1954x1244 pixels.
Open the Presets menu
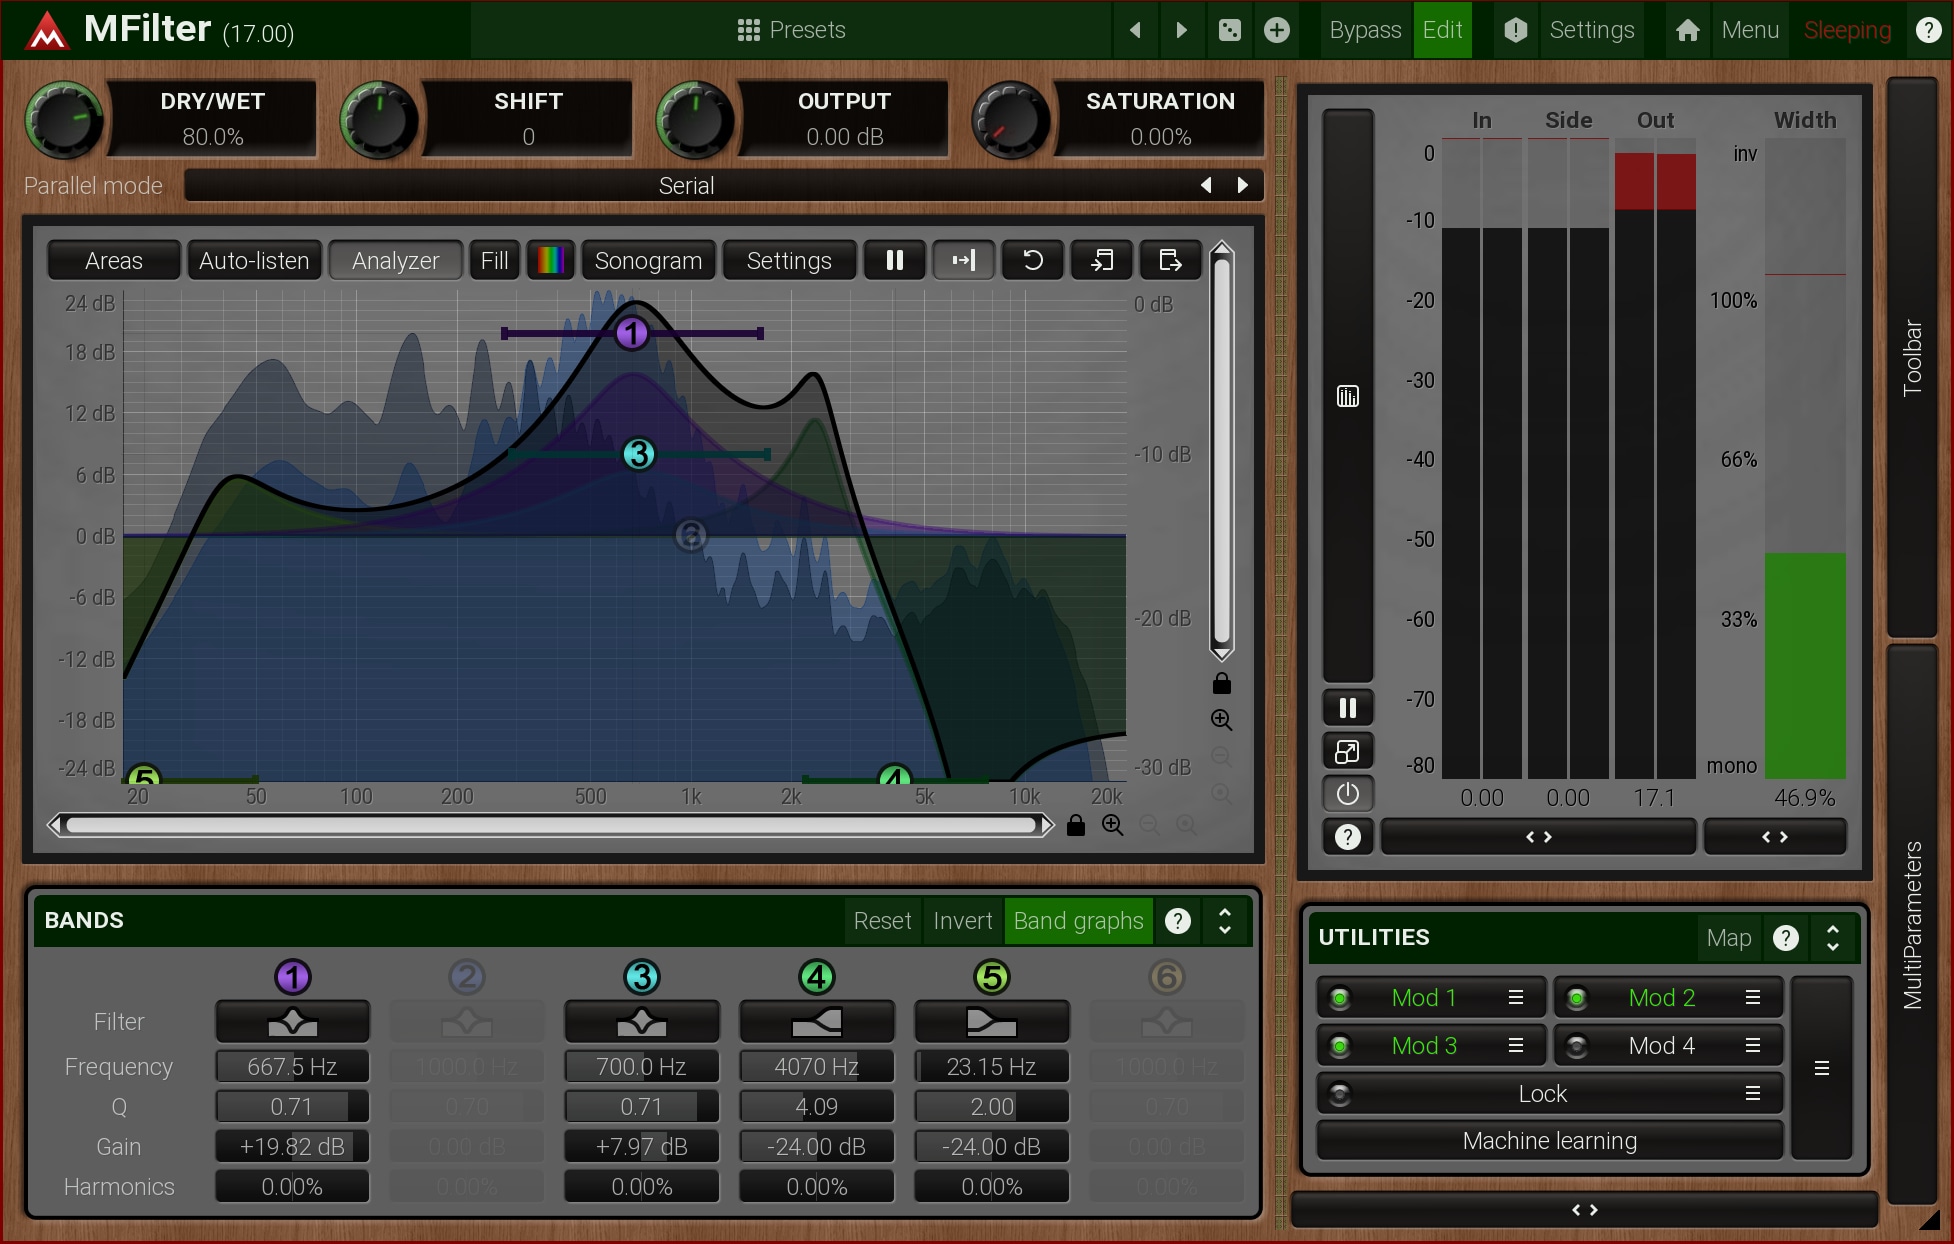(x=791, y=30)
